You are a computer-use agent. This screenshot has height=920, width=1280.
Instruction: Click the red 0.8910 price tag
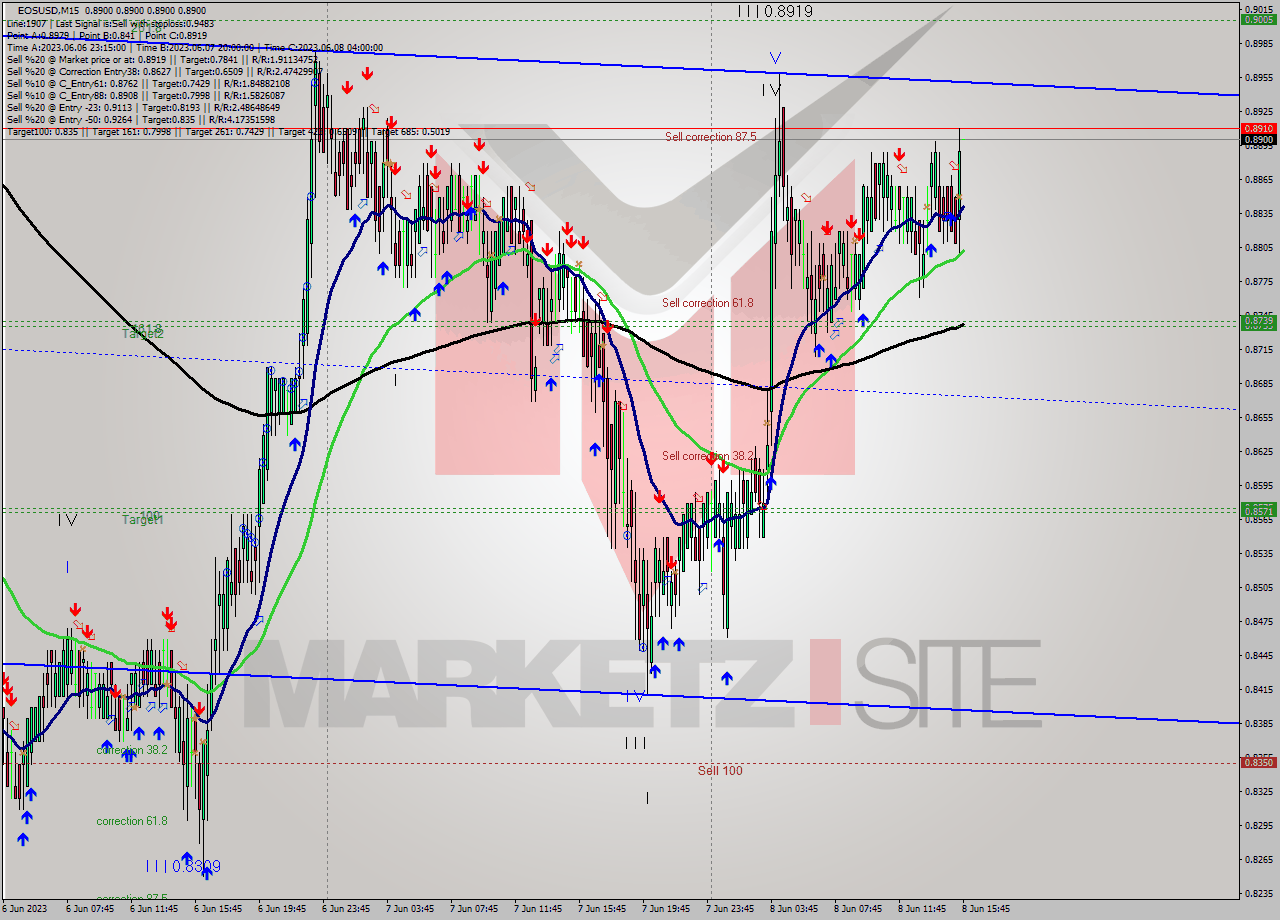[1258, 128]
